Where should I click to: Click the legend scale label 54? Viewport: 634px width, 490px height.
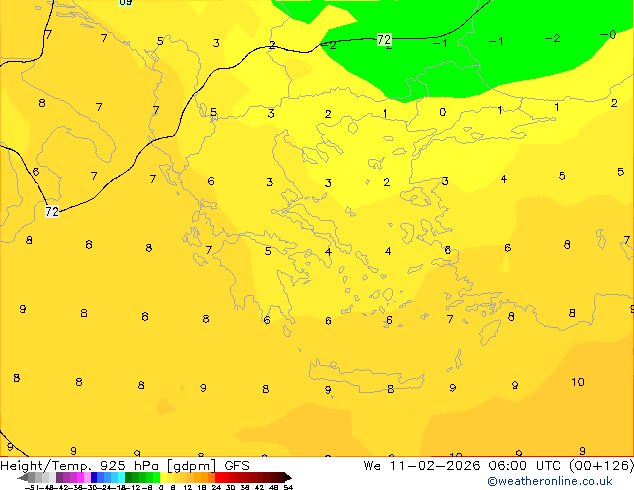point(288,487)
